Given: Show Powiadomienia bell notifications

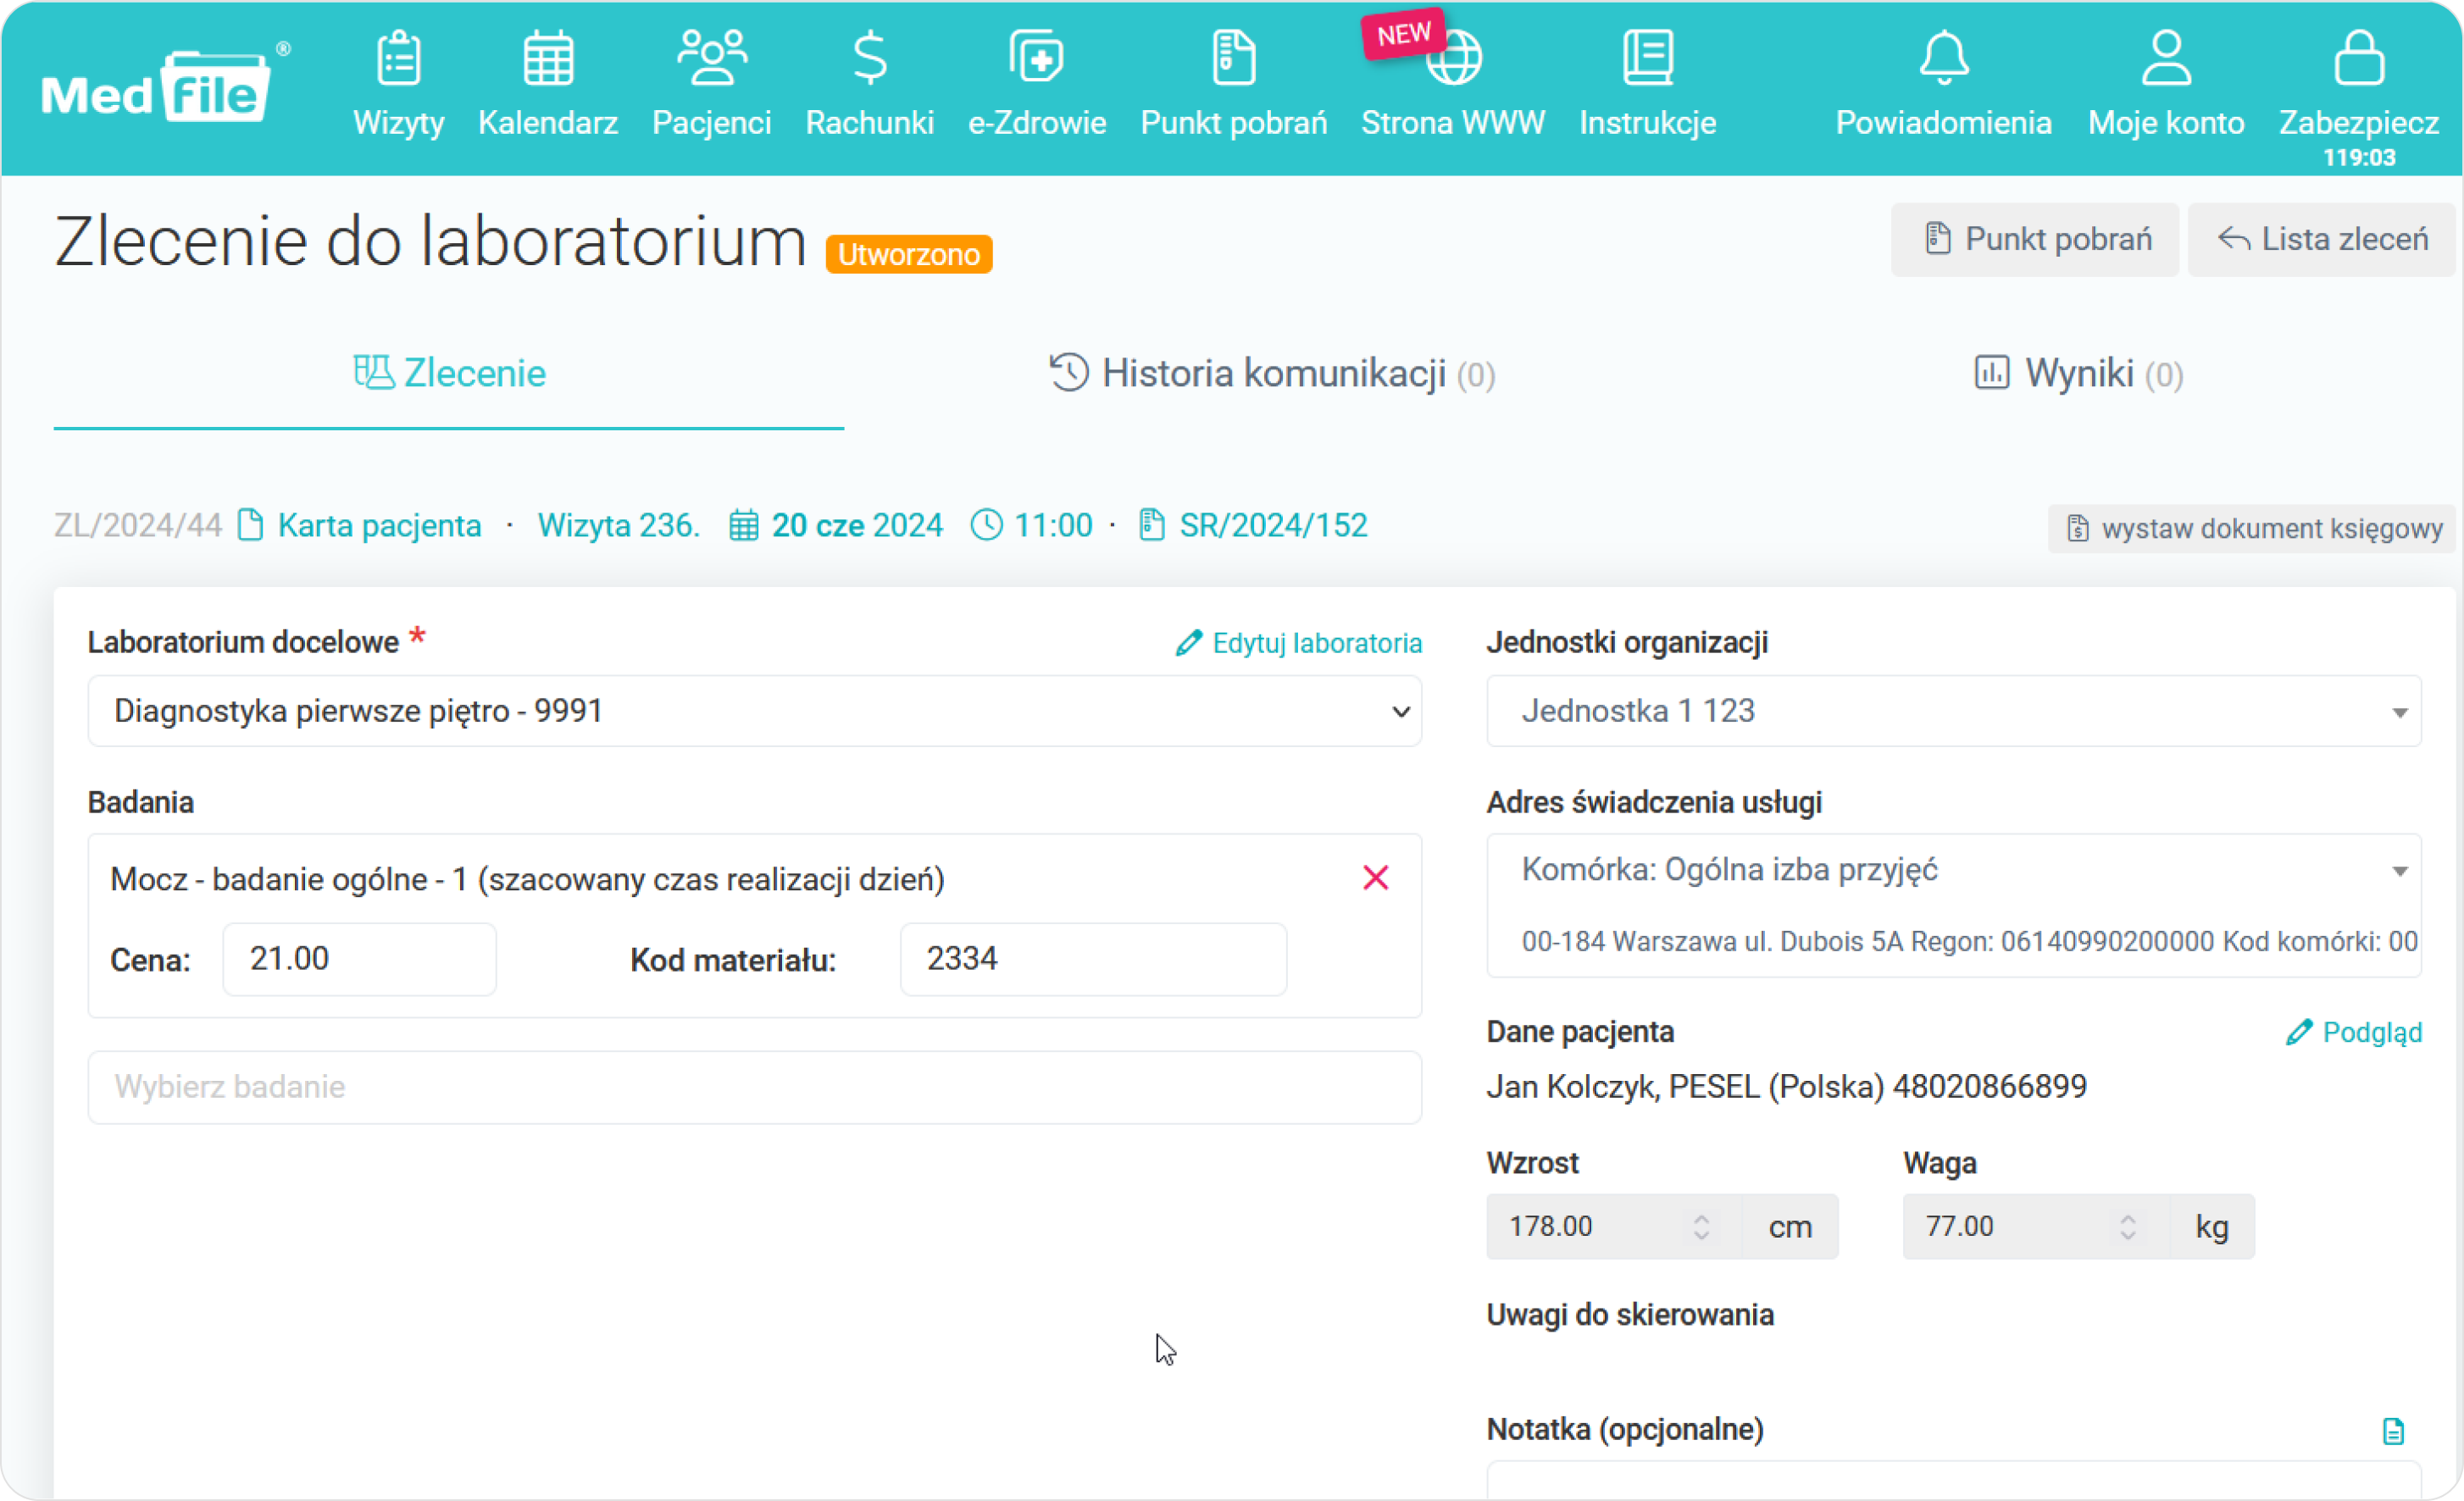Looking at the screenshot, I should click(1943, 58).
